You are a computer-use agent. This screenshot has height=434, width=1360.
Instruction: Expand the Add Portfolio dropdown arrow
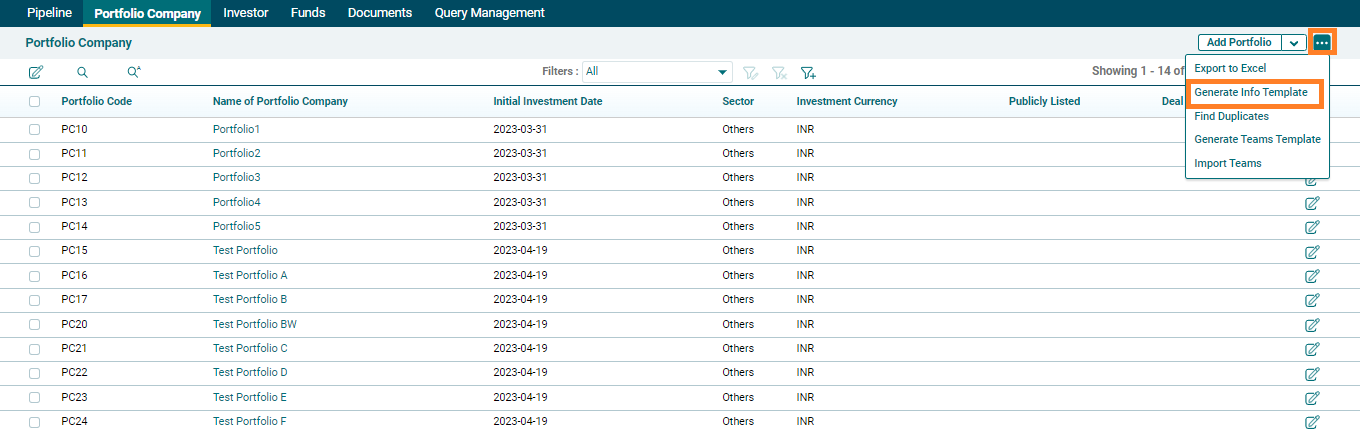click(1294, 43)
